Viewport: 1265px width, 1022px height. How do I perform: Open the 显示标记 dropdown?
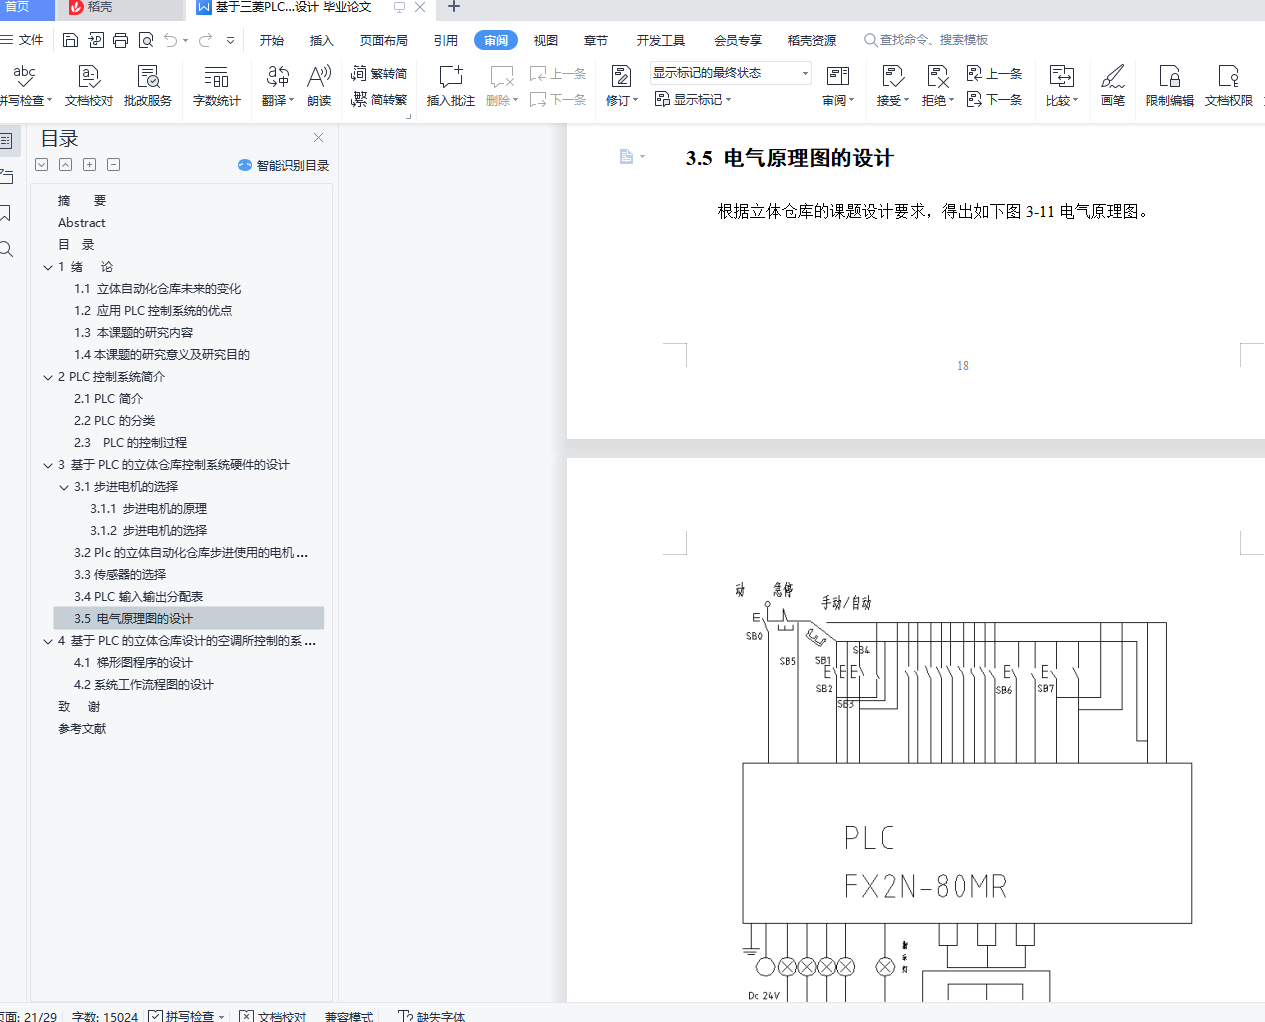click(693, 100)
